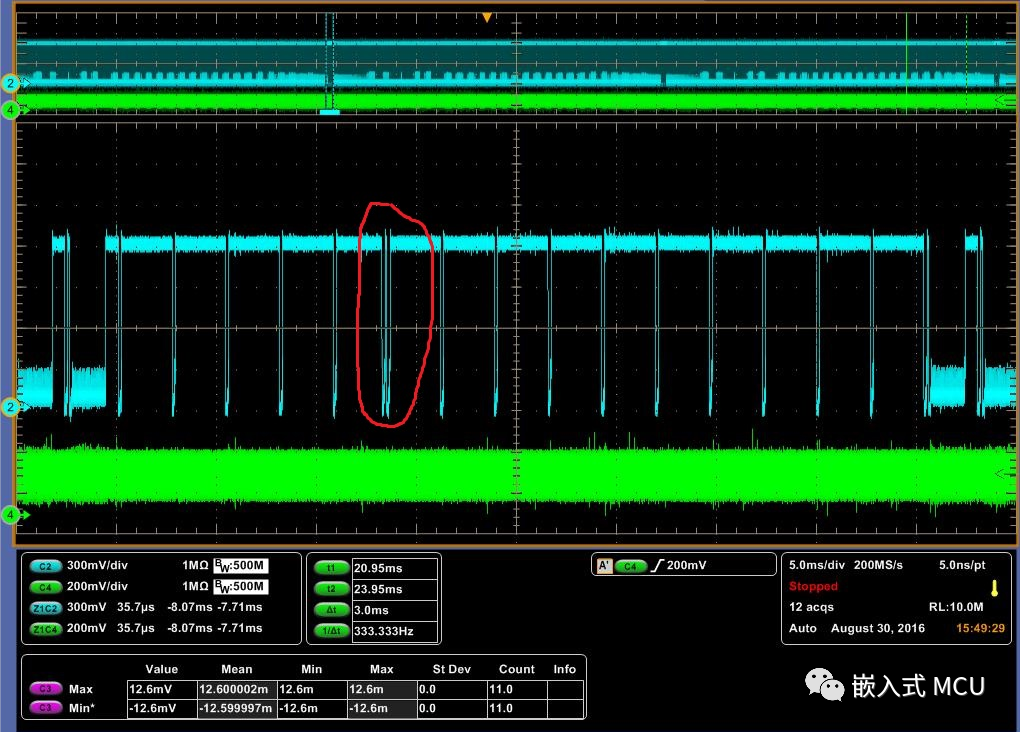Click the orange trigger position marker at top

click(x=487, y=17)
